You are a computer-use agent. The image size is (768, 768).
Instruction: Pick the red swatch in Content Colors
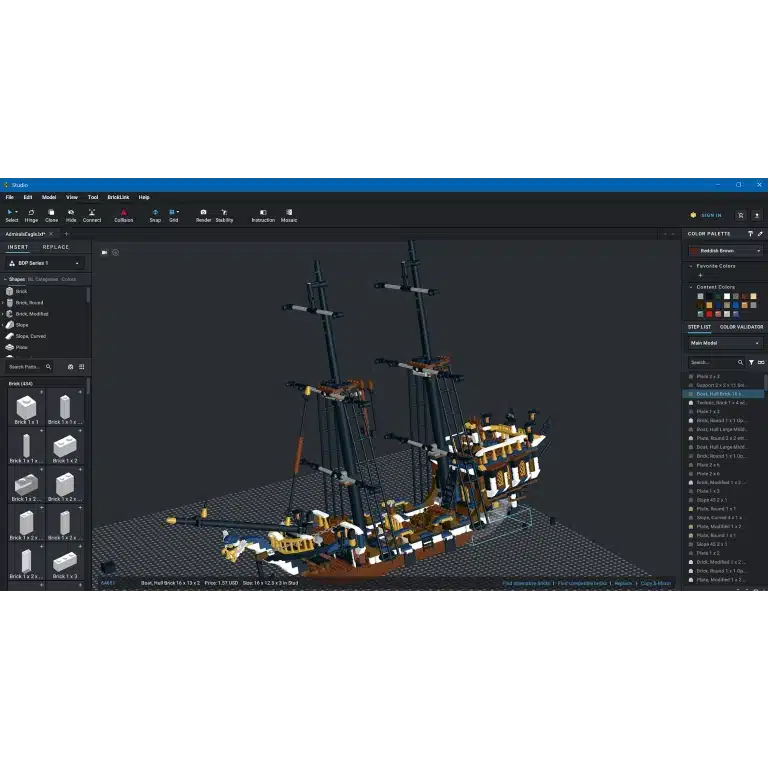pyautogui.click(x=709, y=314)
